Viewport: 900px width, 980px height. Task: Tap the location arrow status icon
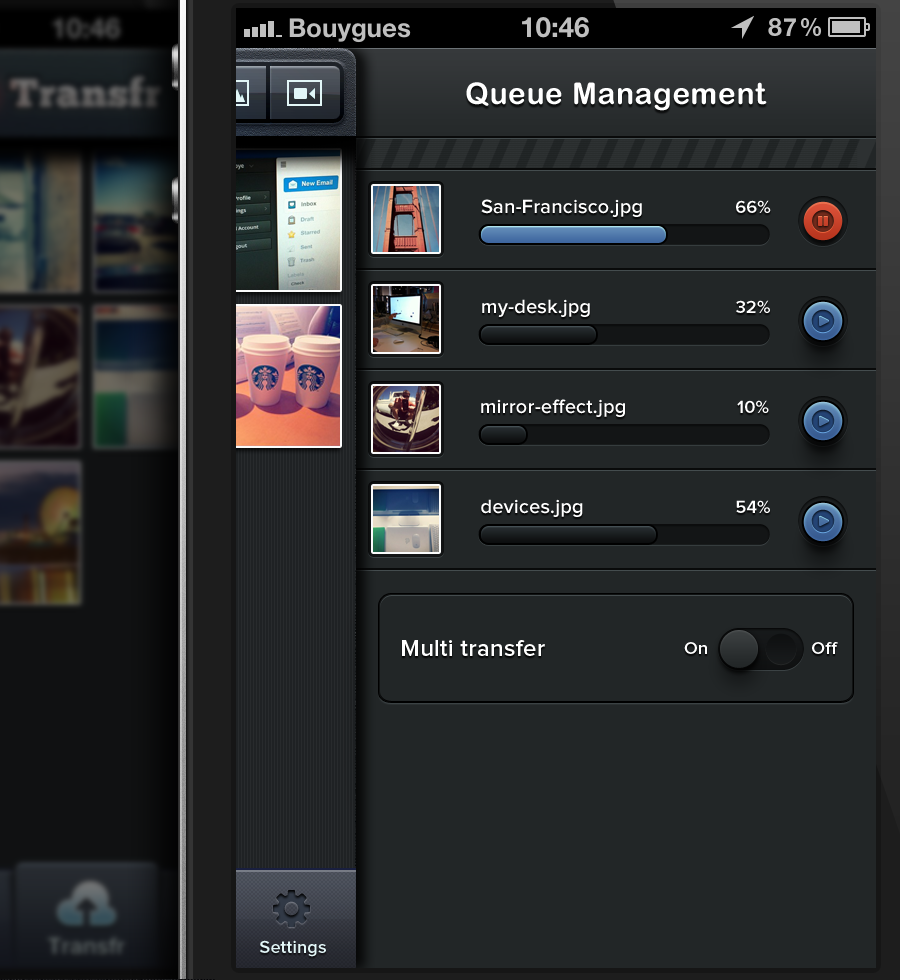(x=742, y=28)
